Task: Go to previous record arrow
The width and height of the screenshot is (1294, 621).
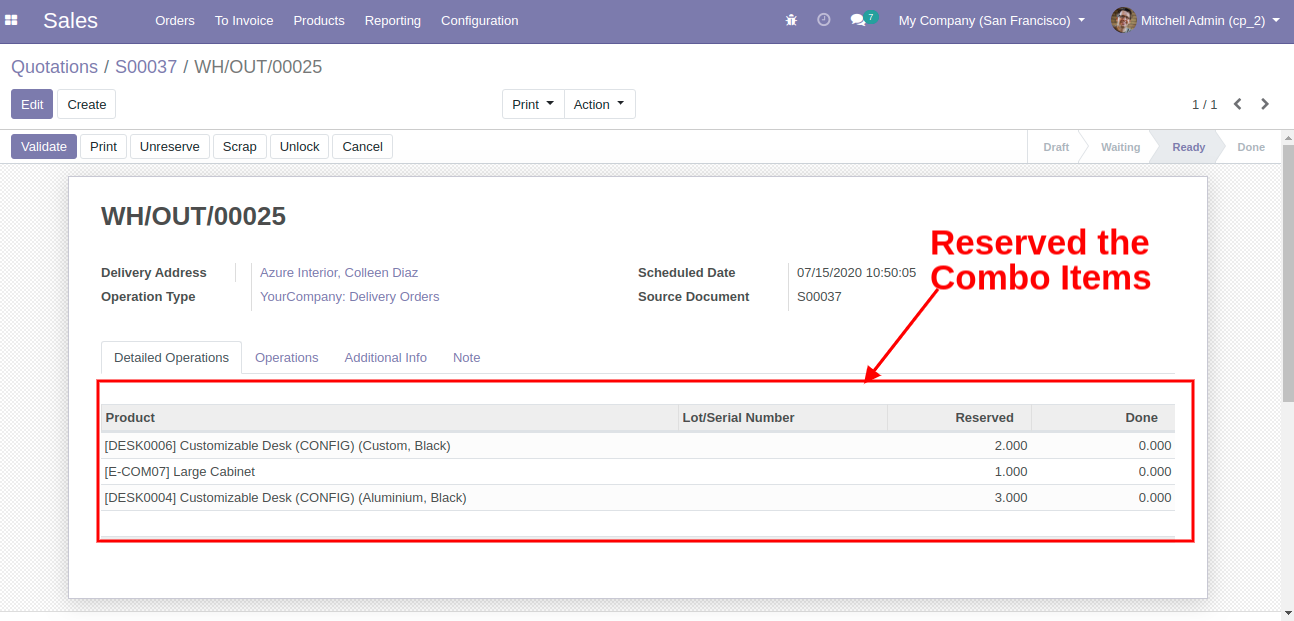Action: 1238,104
